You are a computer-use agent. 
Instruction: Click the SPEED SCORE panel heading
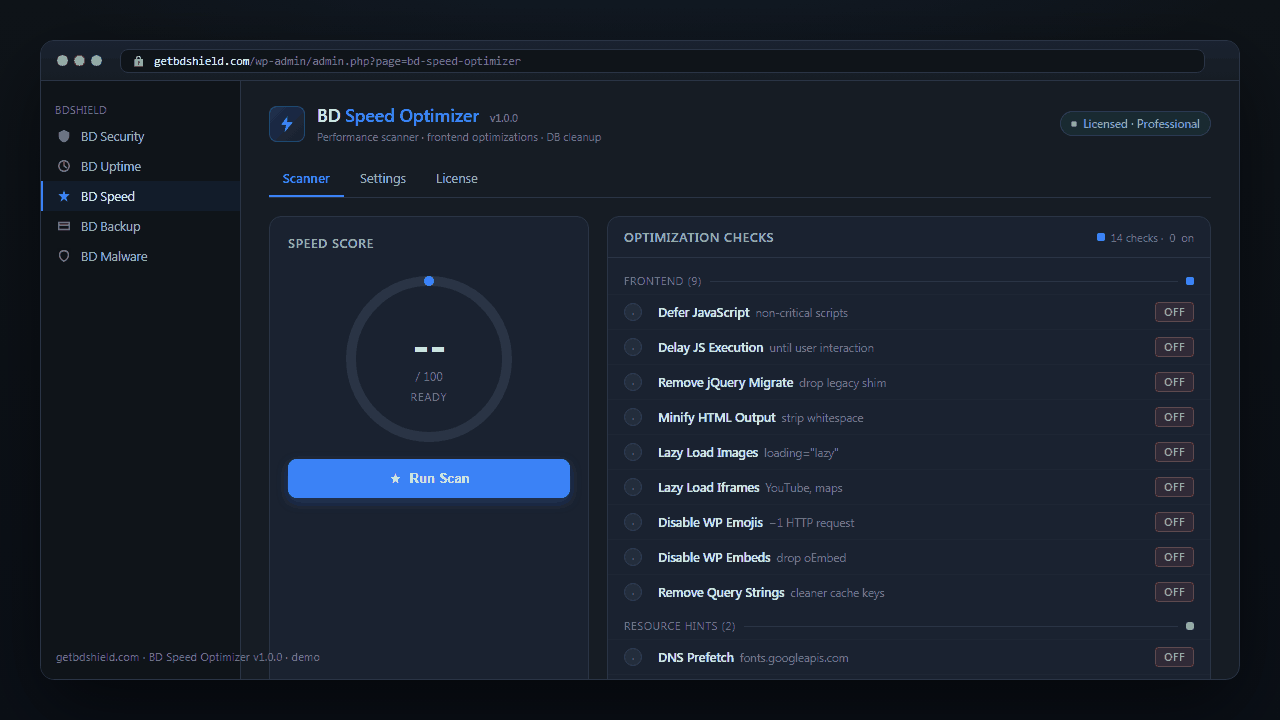coord(331,243)
